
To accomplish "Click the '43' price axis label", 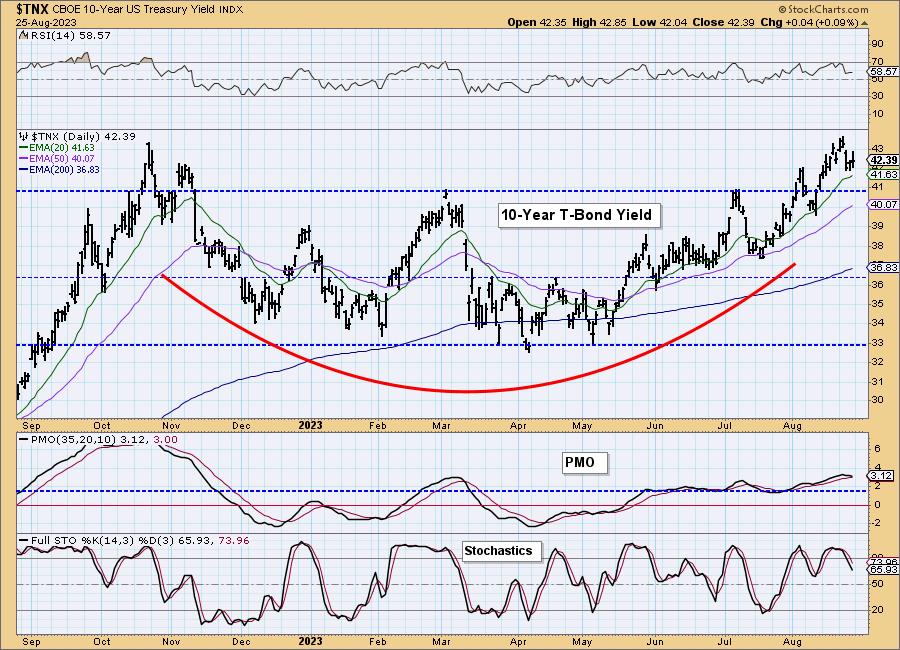I will pyautogui.click(x=877, y=149).
